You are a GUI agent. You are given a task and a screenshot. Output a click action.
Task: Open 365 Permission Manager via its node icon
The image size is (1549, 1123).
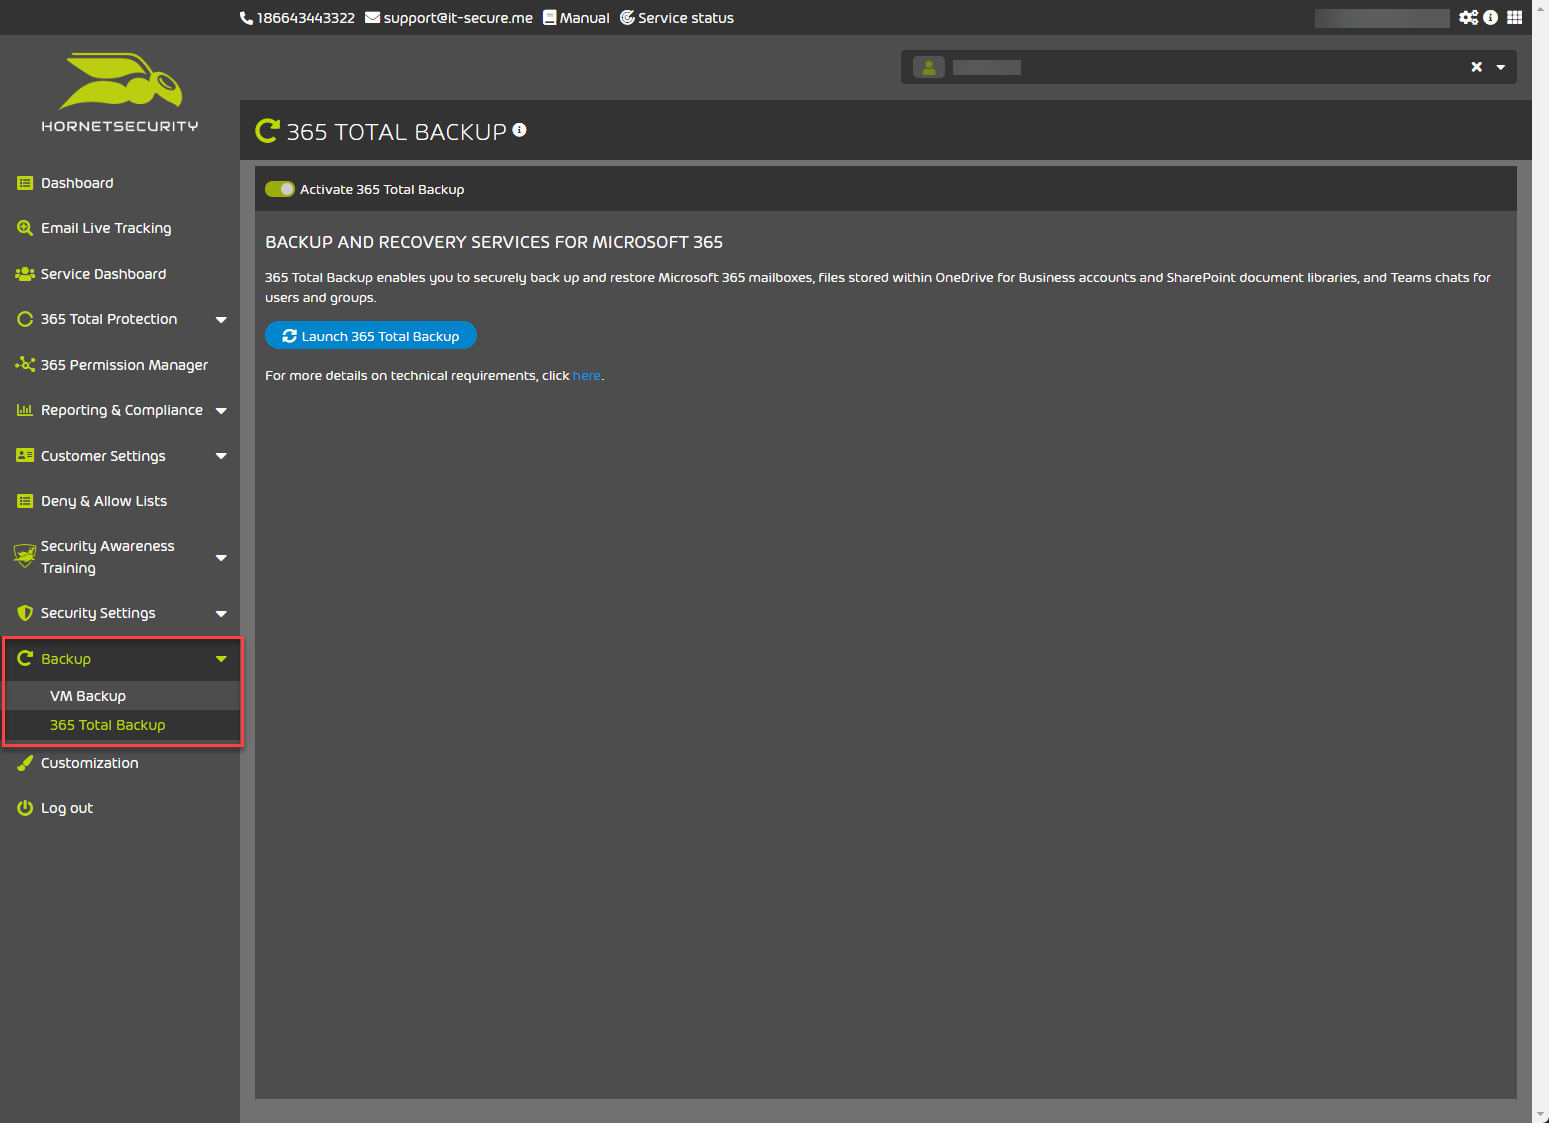pyautogui.click(x=25, y=365)
